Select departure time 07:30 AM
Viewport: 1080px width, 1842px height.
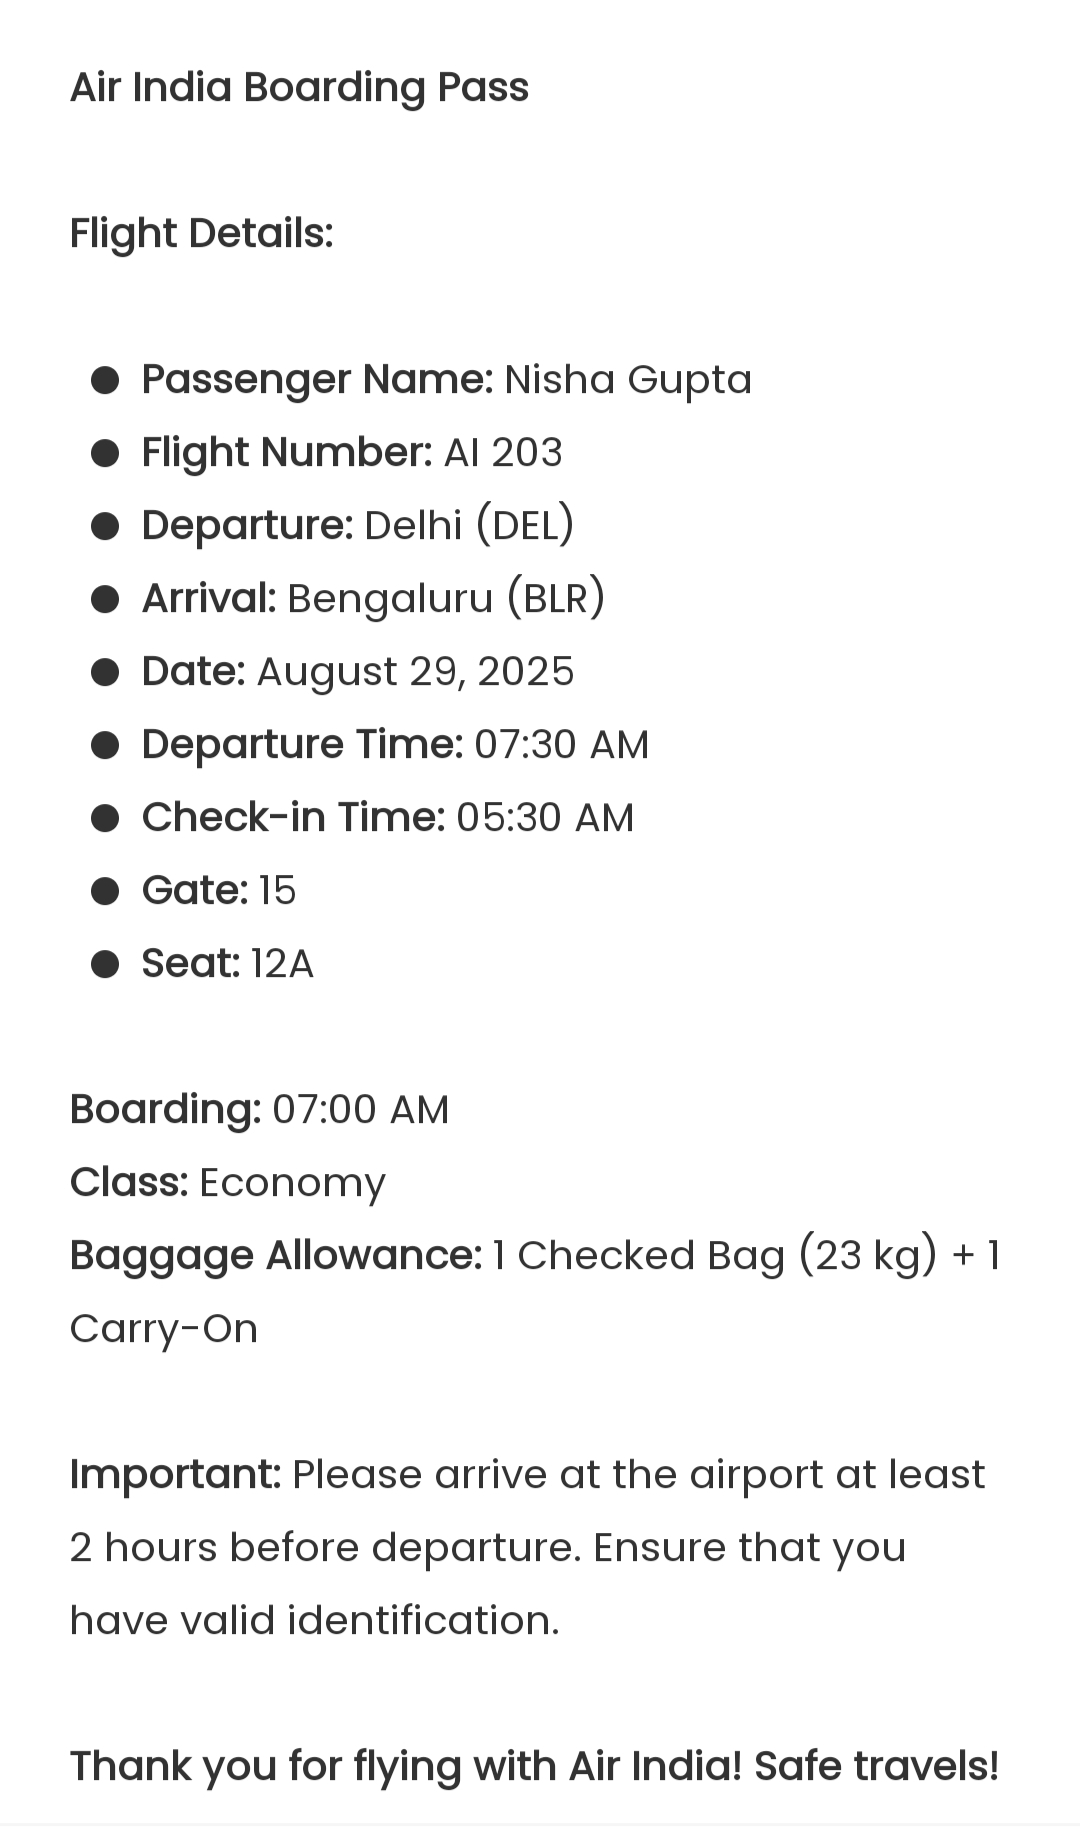click(x=562, y=745)
